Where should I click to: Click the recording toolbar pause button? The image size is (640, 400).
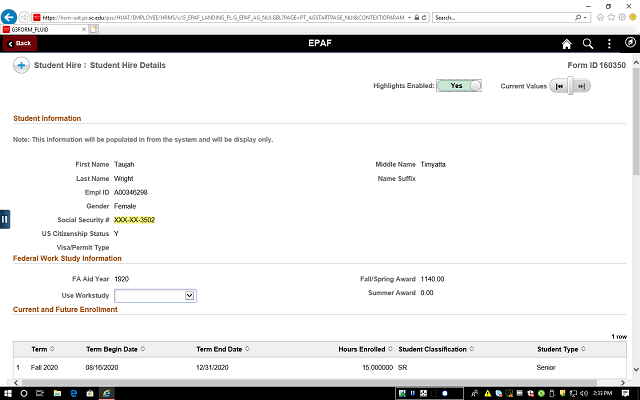click(413, 393)
